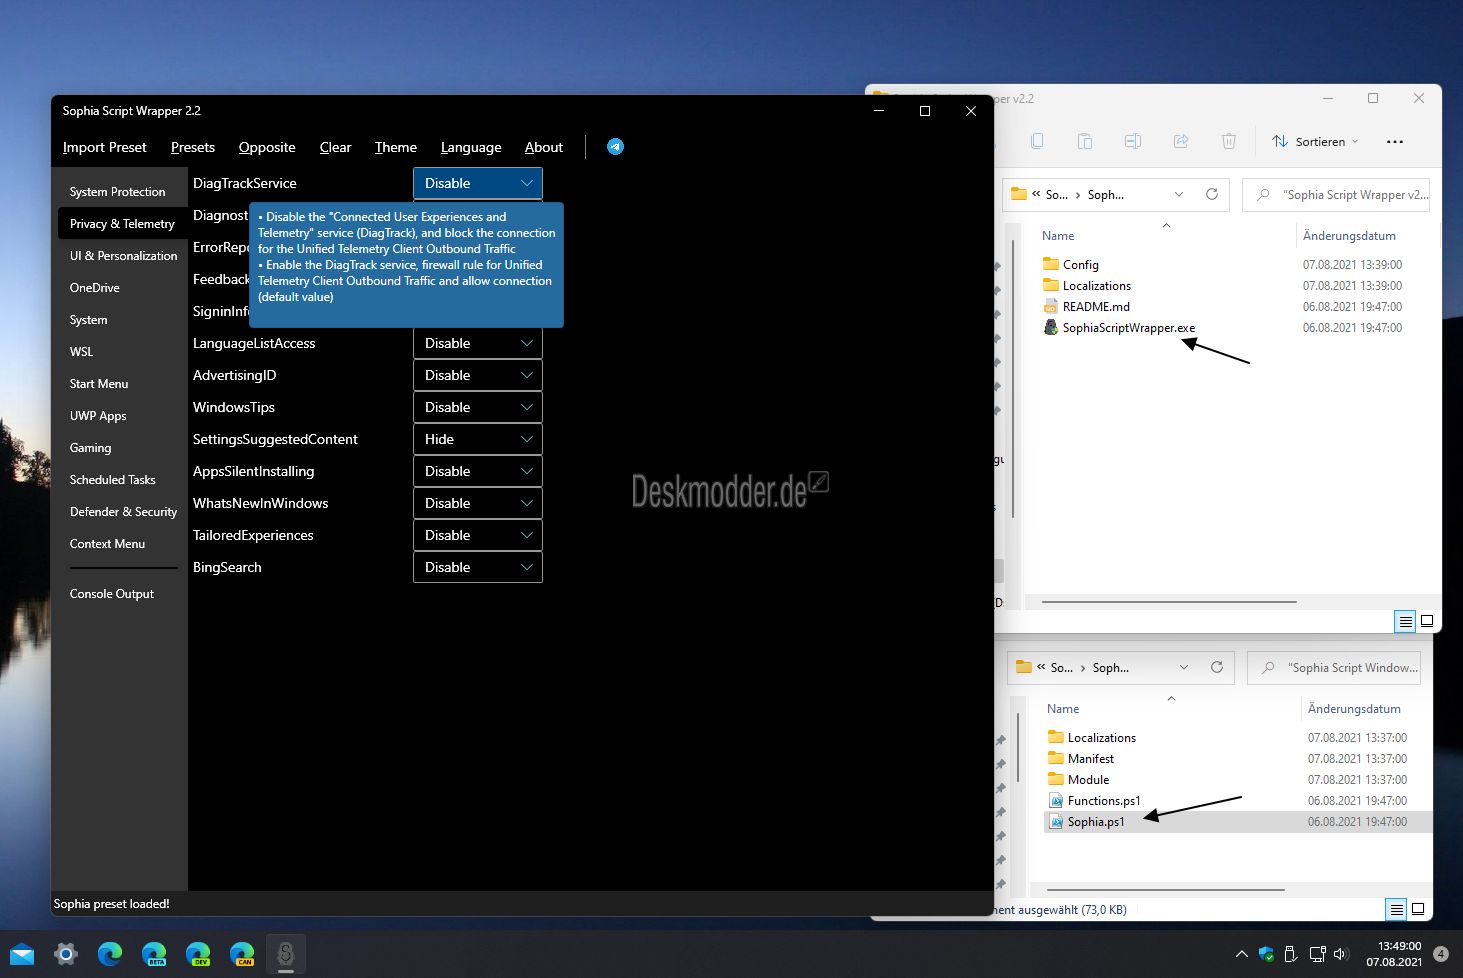Switch upper Explorer to large icons view
Viewport: 1463px width, 978px height.
coord(1427,621)
